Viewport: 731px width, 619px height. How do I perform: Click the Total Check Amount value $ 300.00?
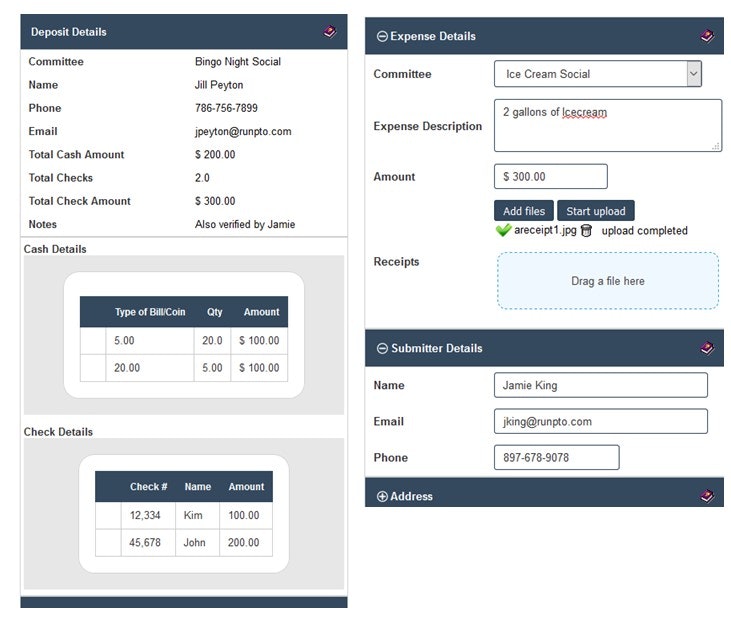[x=215, y=201]
